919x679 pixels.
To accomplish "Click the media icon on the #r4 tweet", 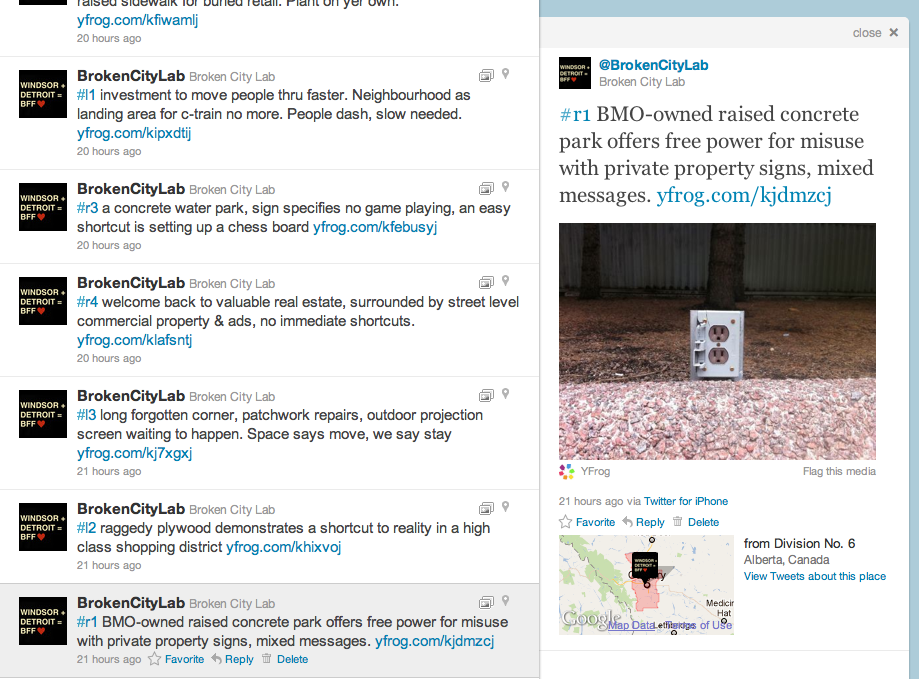I will (x=486, y=282).
